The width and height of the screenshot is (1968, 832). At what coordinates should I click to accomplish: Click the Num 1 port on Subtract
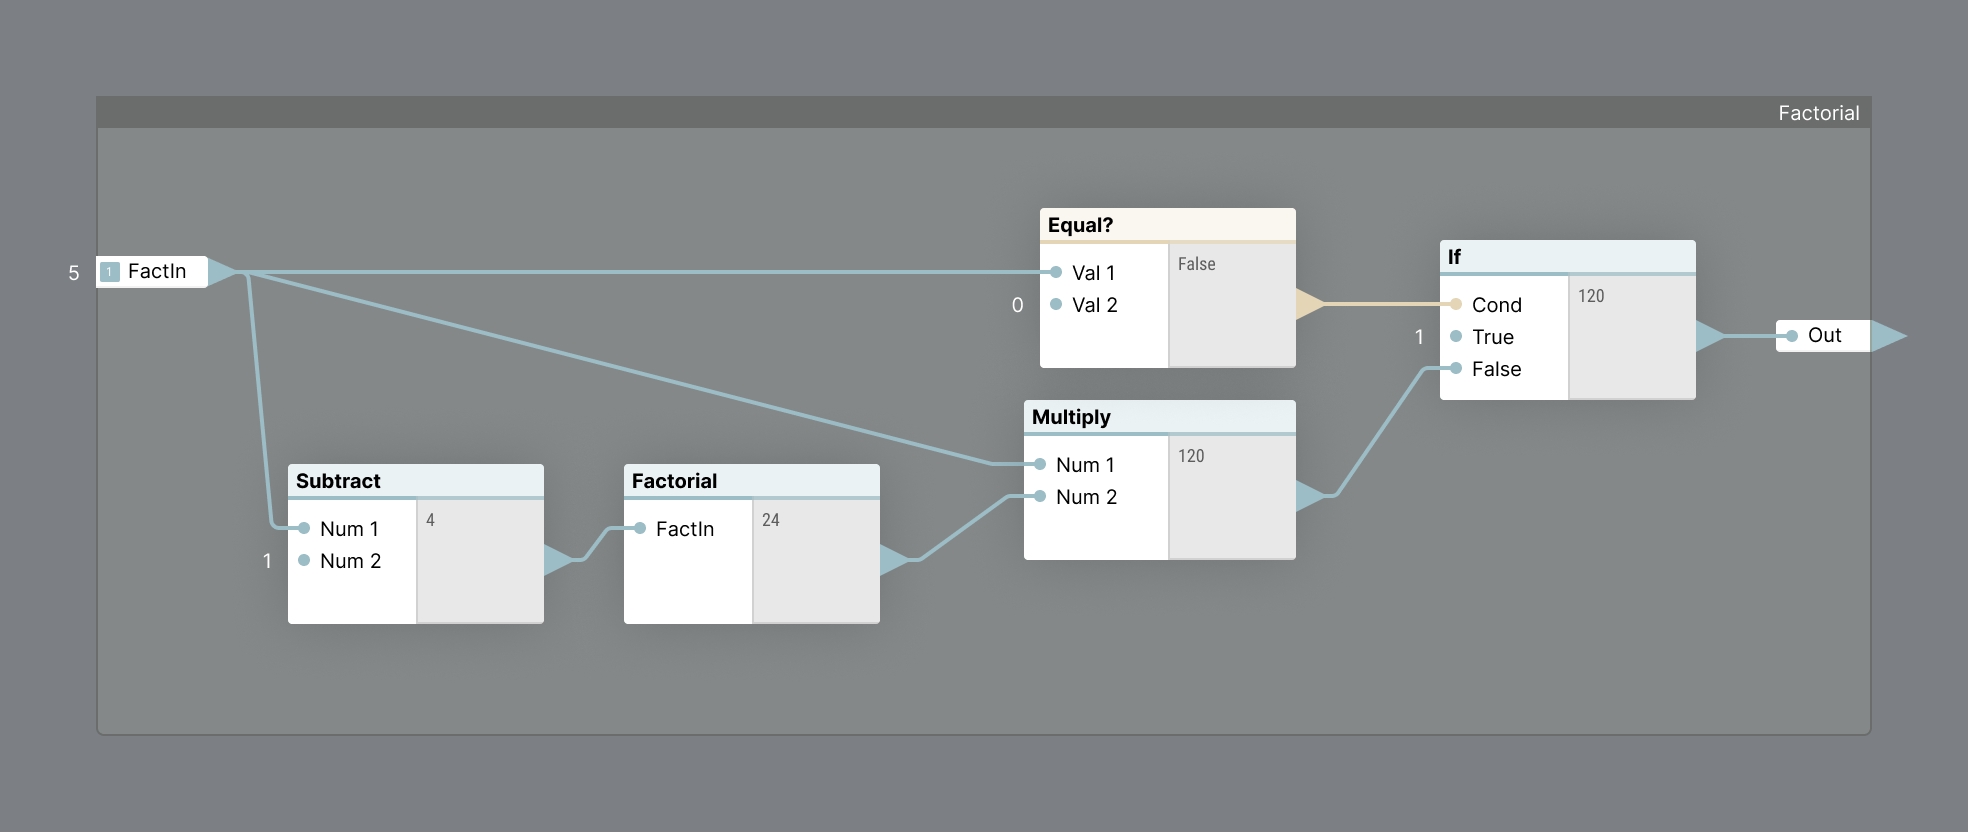click(x=305, y=528)
